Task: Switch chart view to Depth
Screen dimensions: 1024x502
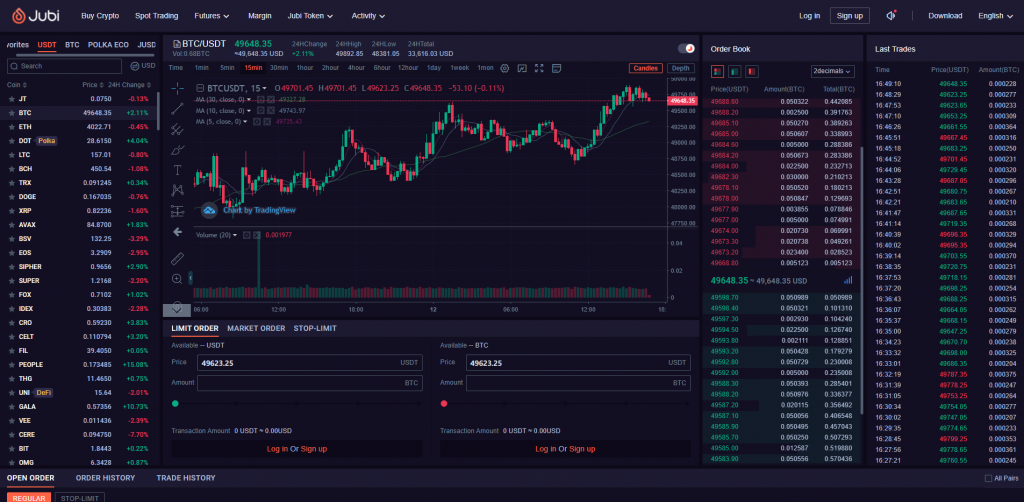Action: [680, 68]
